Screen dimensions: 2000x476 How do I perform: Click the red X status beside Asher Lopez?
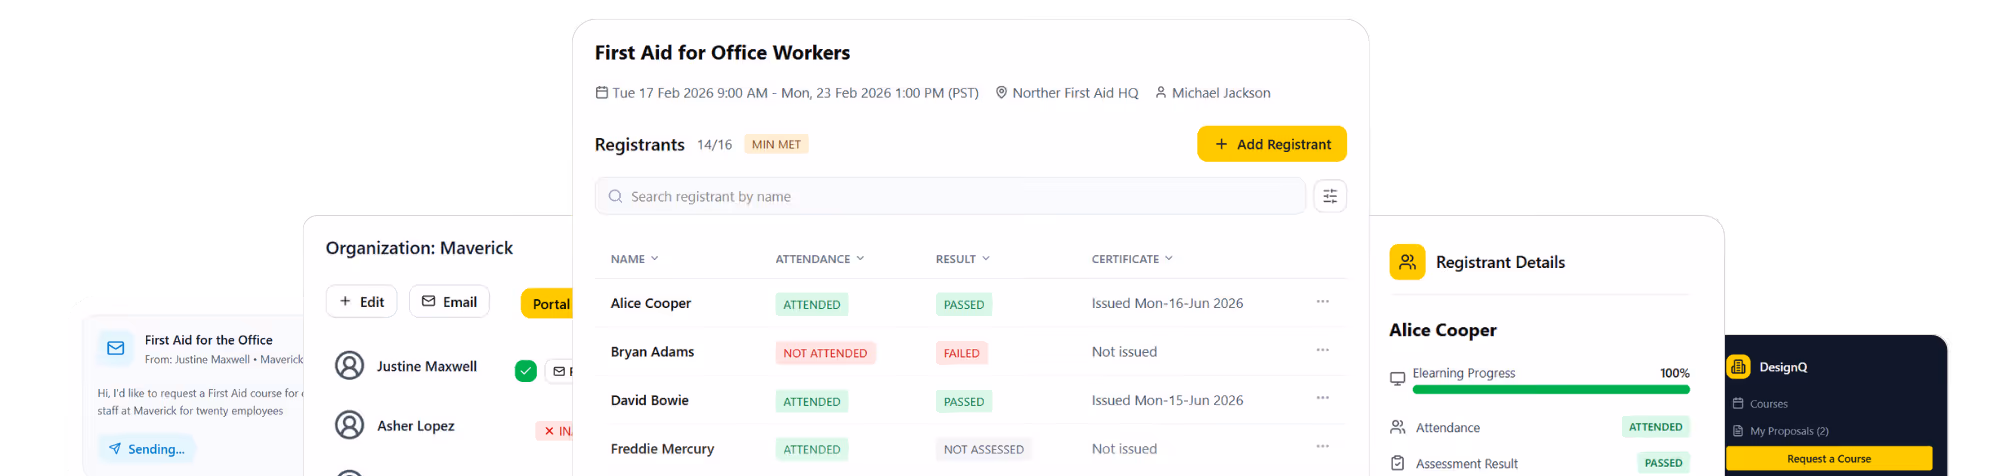pyautogui.click(x=554, y=431)
